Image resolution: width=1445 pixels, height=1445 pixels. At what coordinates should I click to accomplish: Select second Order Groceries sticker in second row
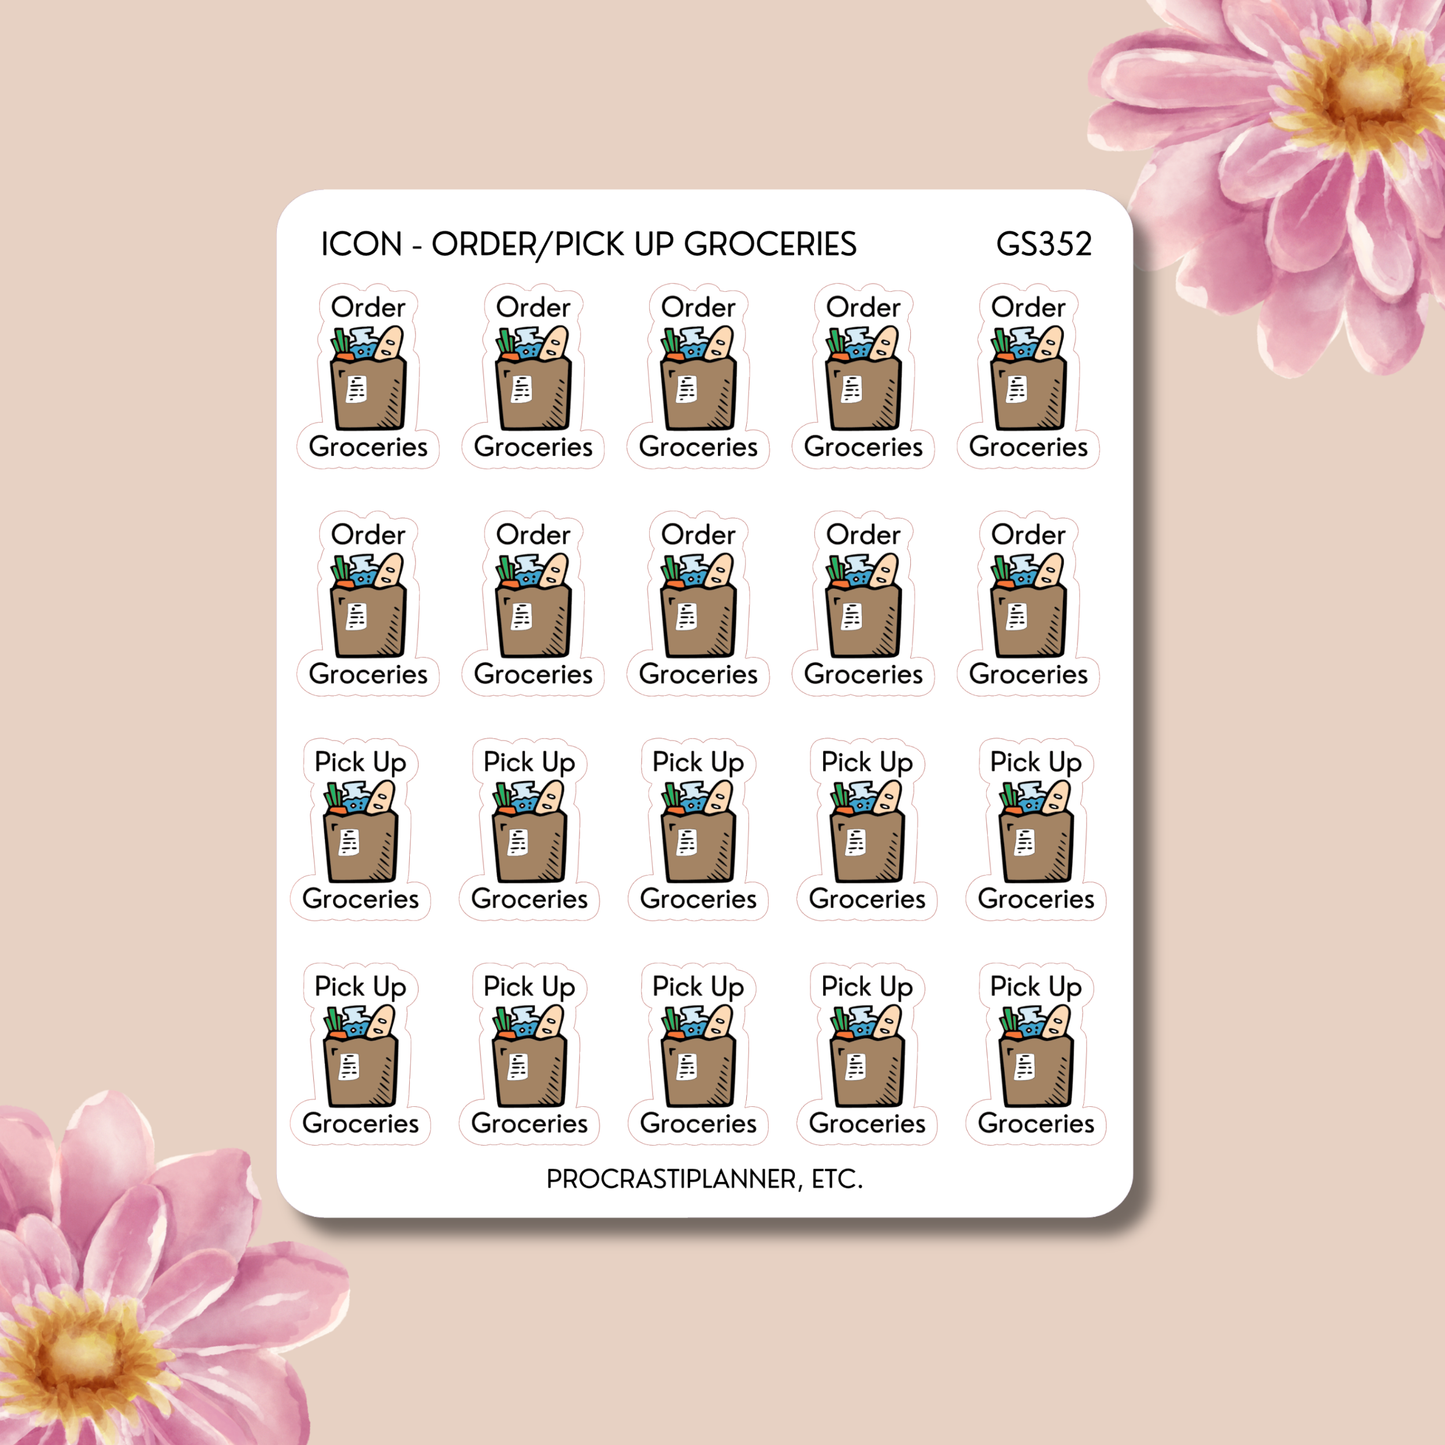(533, 603)
